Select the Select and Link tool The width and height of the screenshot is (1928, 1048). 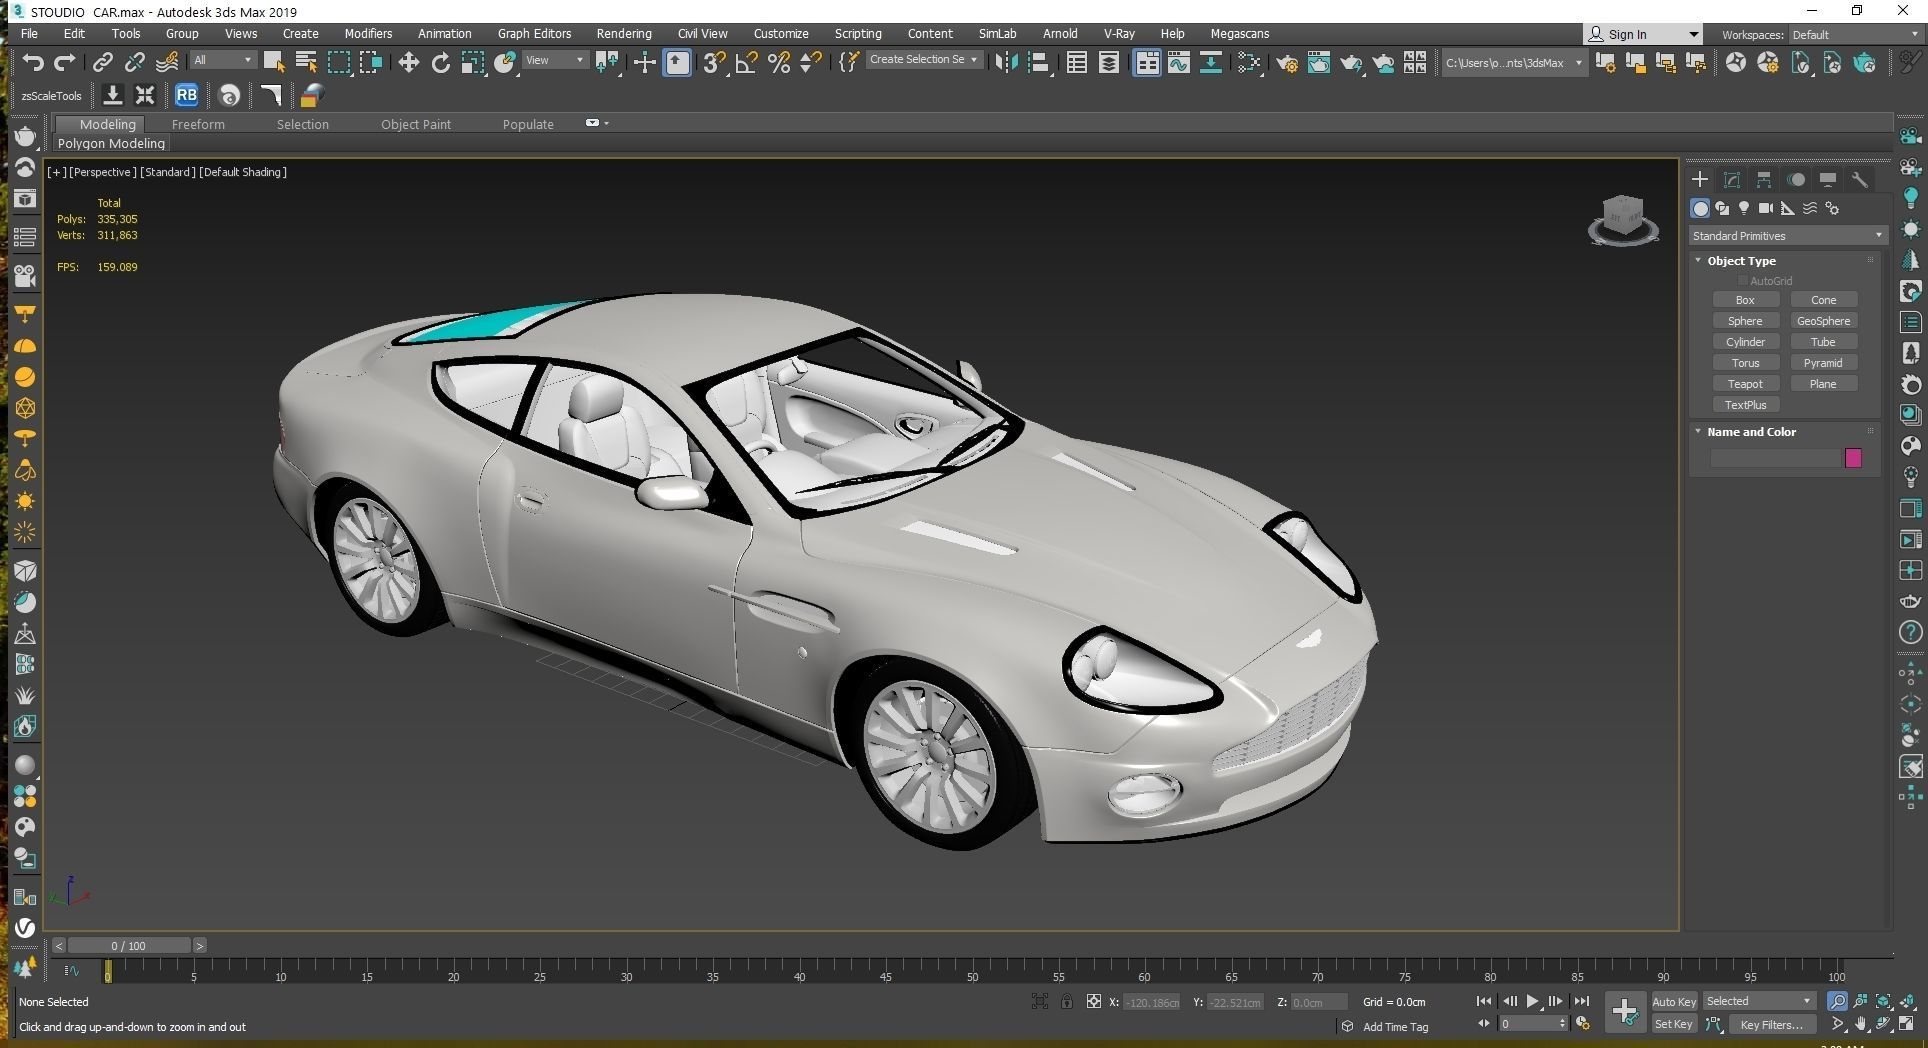click(x=102, y=62)
